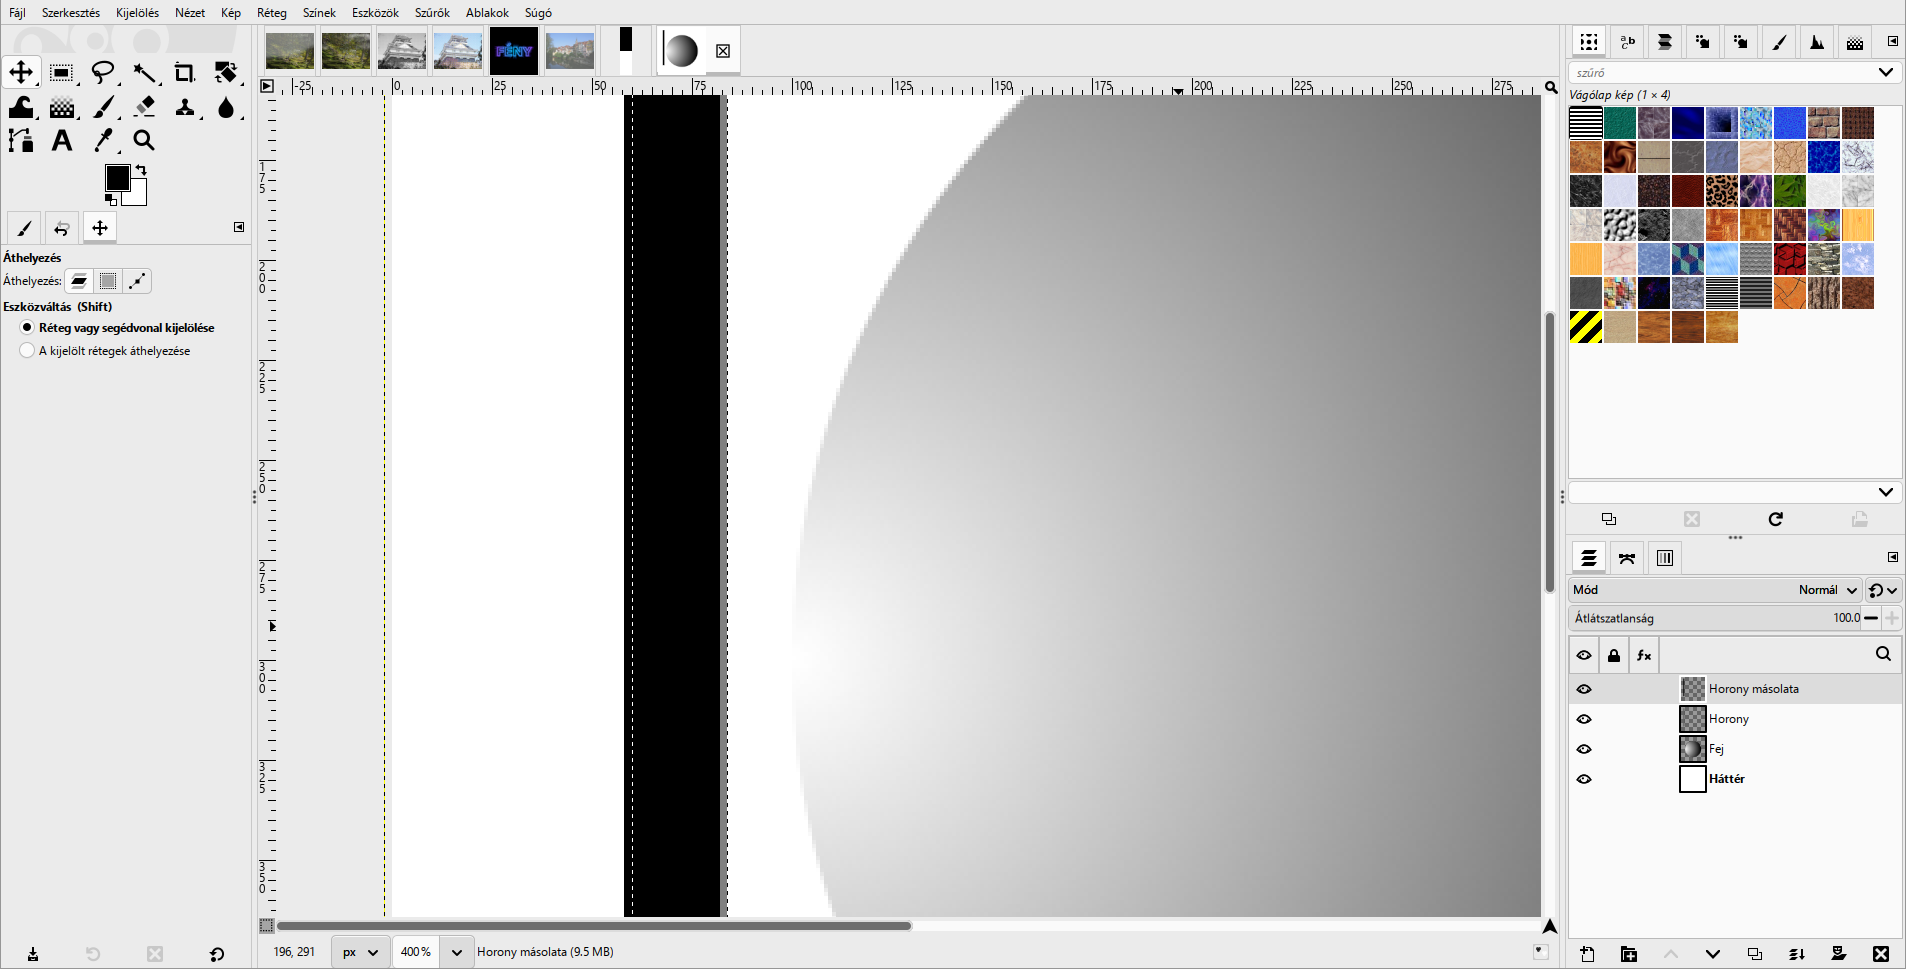The width and height of the screenshot is (1906, 969).
Task: Toggle visibility of the Háttér layer
Action: (1584, 779)
